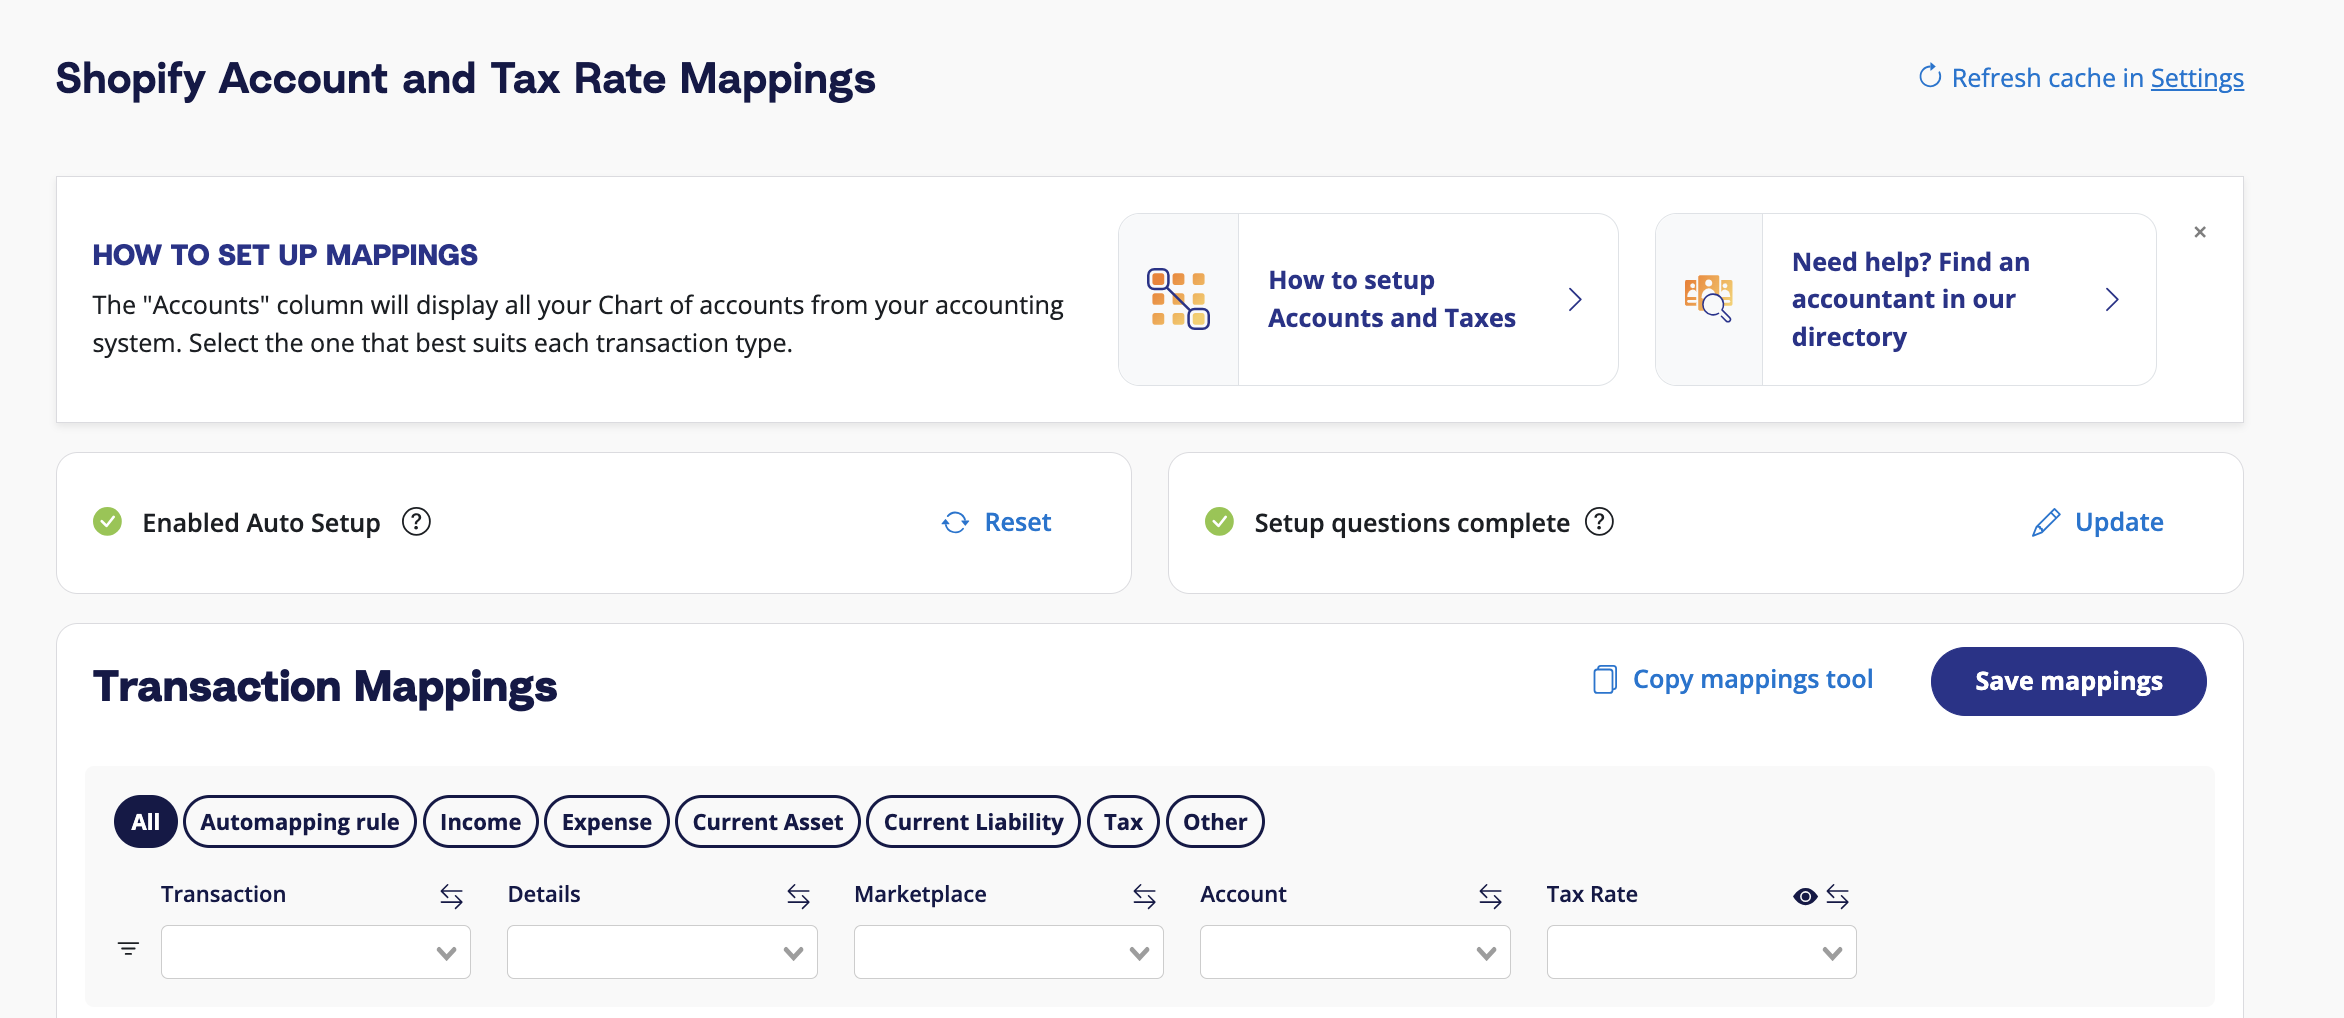
Task: Click the Enabled Auto Setup label
Action: coord(261,523)
